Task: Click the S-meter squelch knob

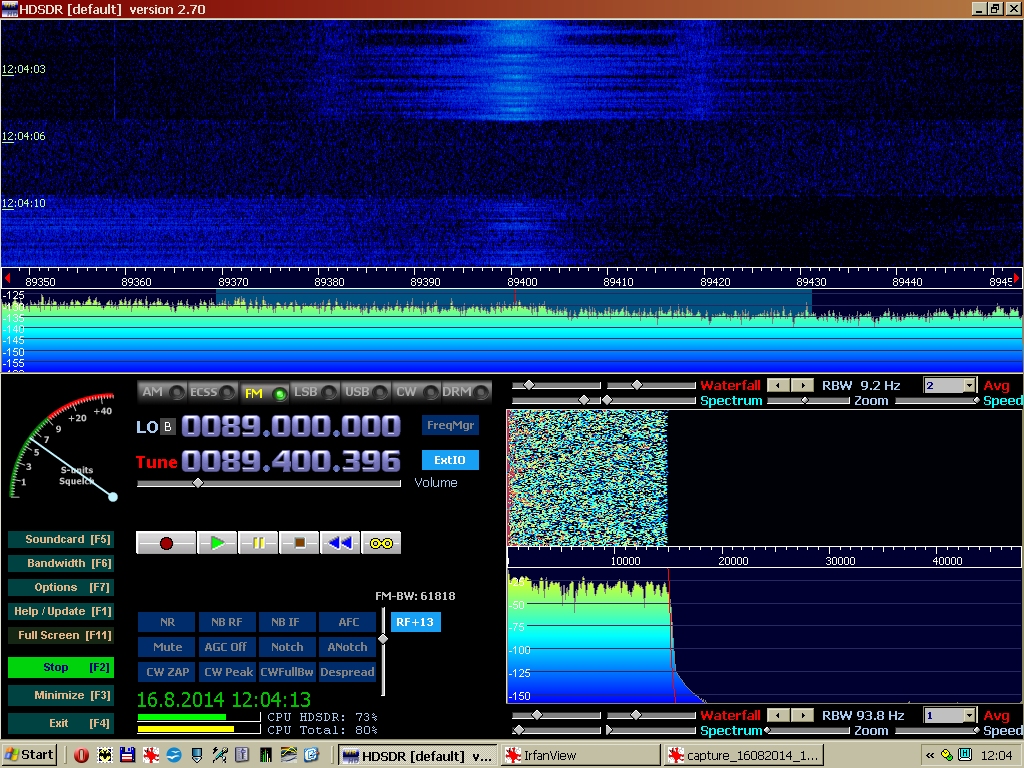Action: click(x=113, y=497)
